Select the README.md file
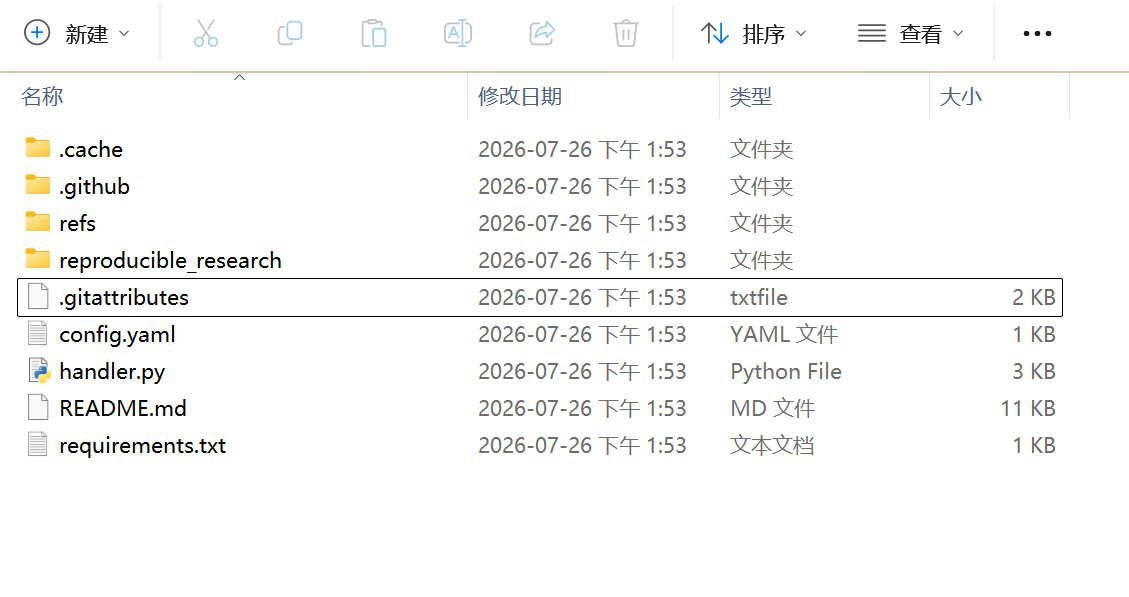 [540, 408]
